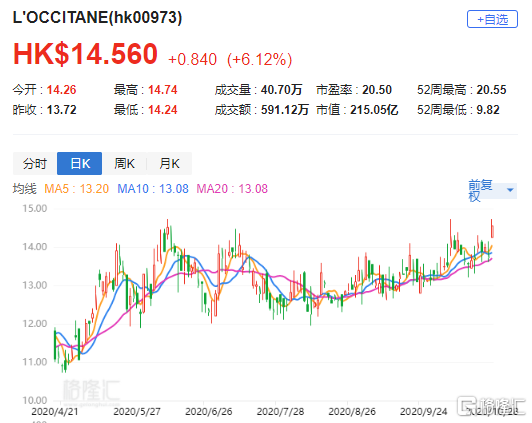Click the 15.00 y-axis price label

click(35, 208)
